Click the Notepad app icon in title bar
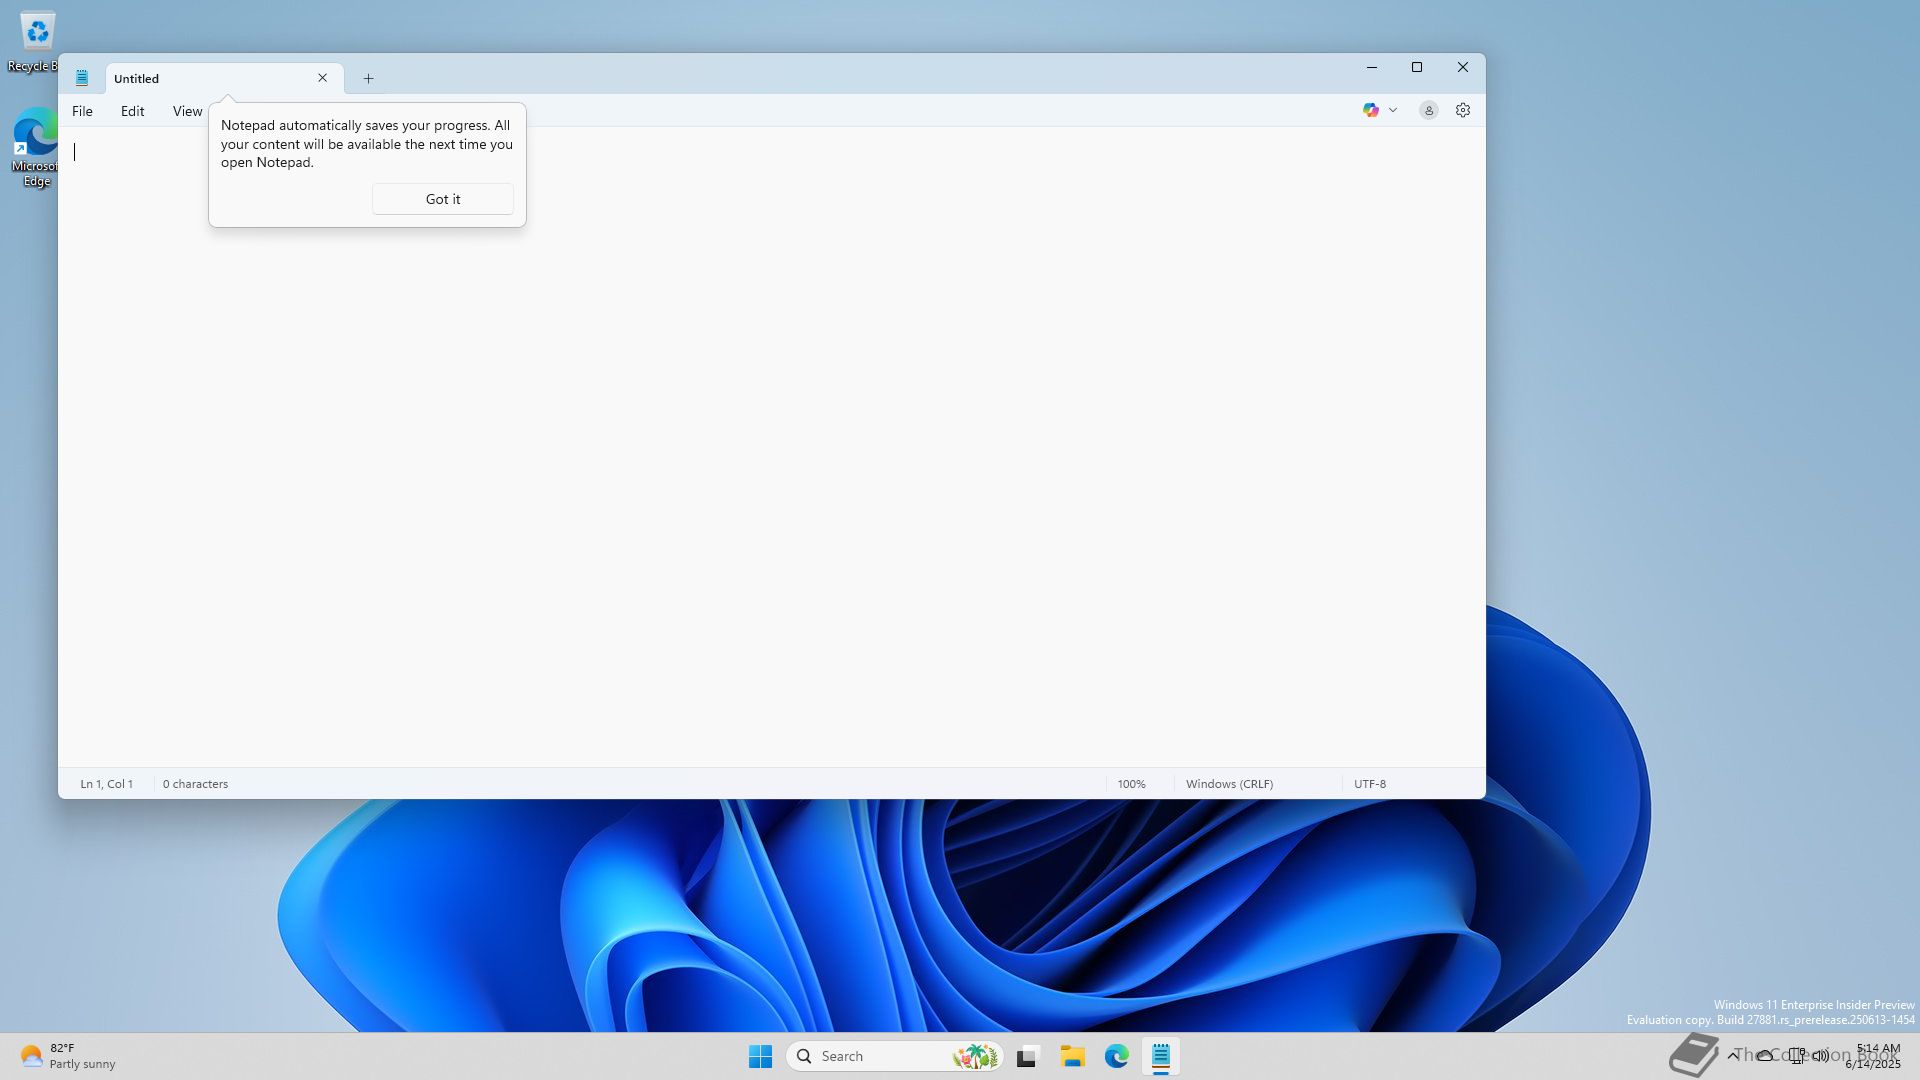Viewport: 1920px width, 1080px height. (x=82, y=78)
